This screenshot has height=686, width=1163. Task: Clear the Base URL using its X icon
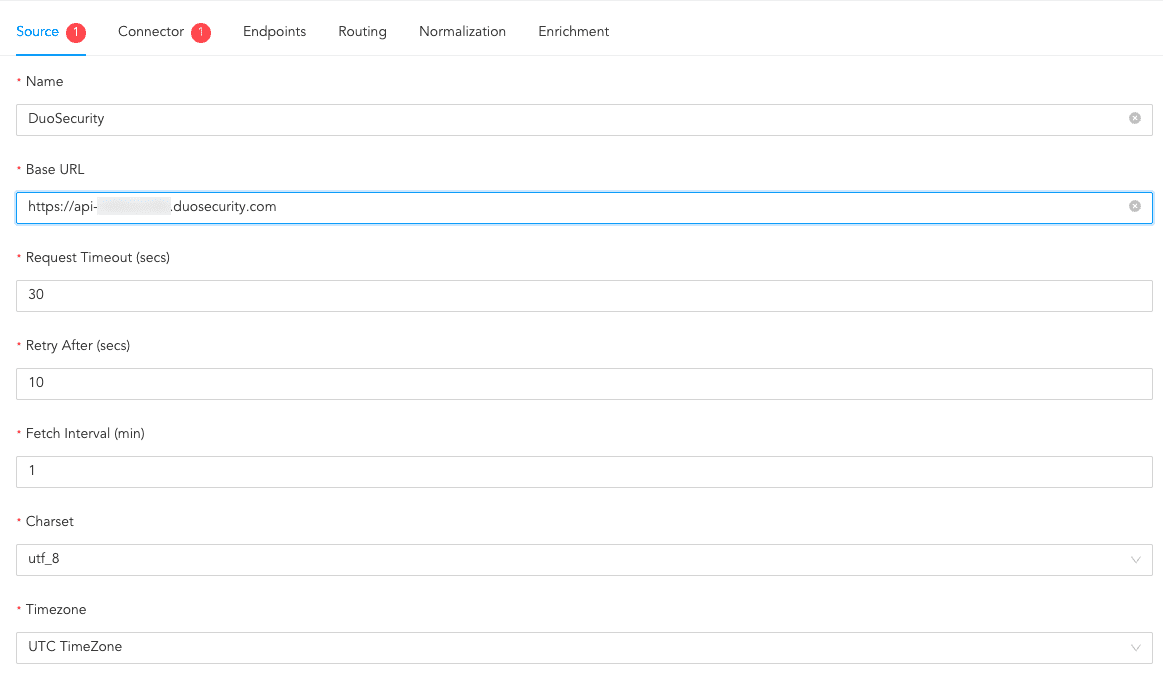(1134, 207)
